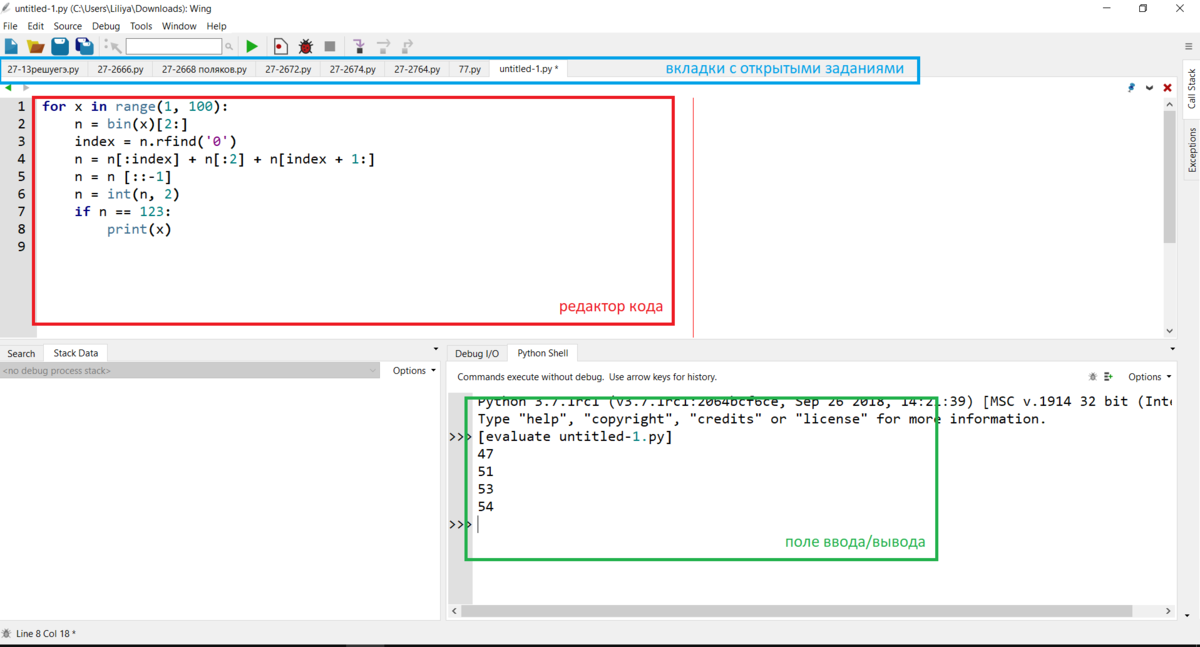Click the gray forward navigation arrow
This screenshot has width=1200, height=647.
point(26,88)
